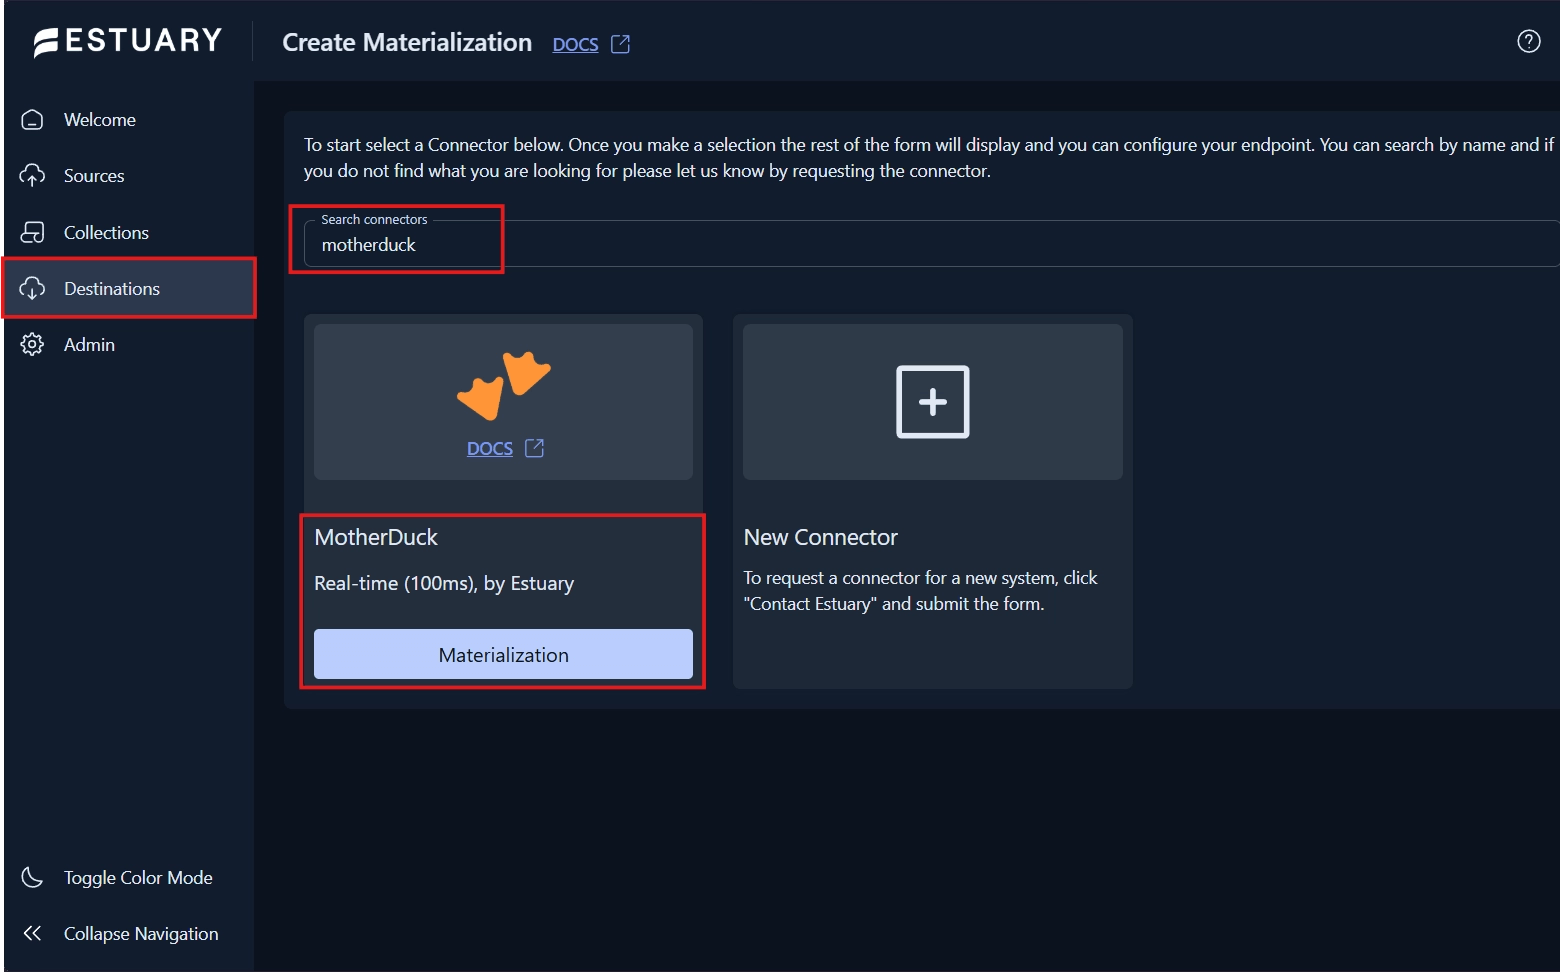1560x972 pixels.
Task: Open DOCS link on MotherDuck card
Action: [x=490, y=448]
